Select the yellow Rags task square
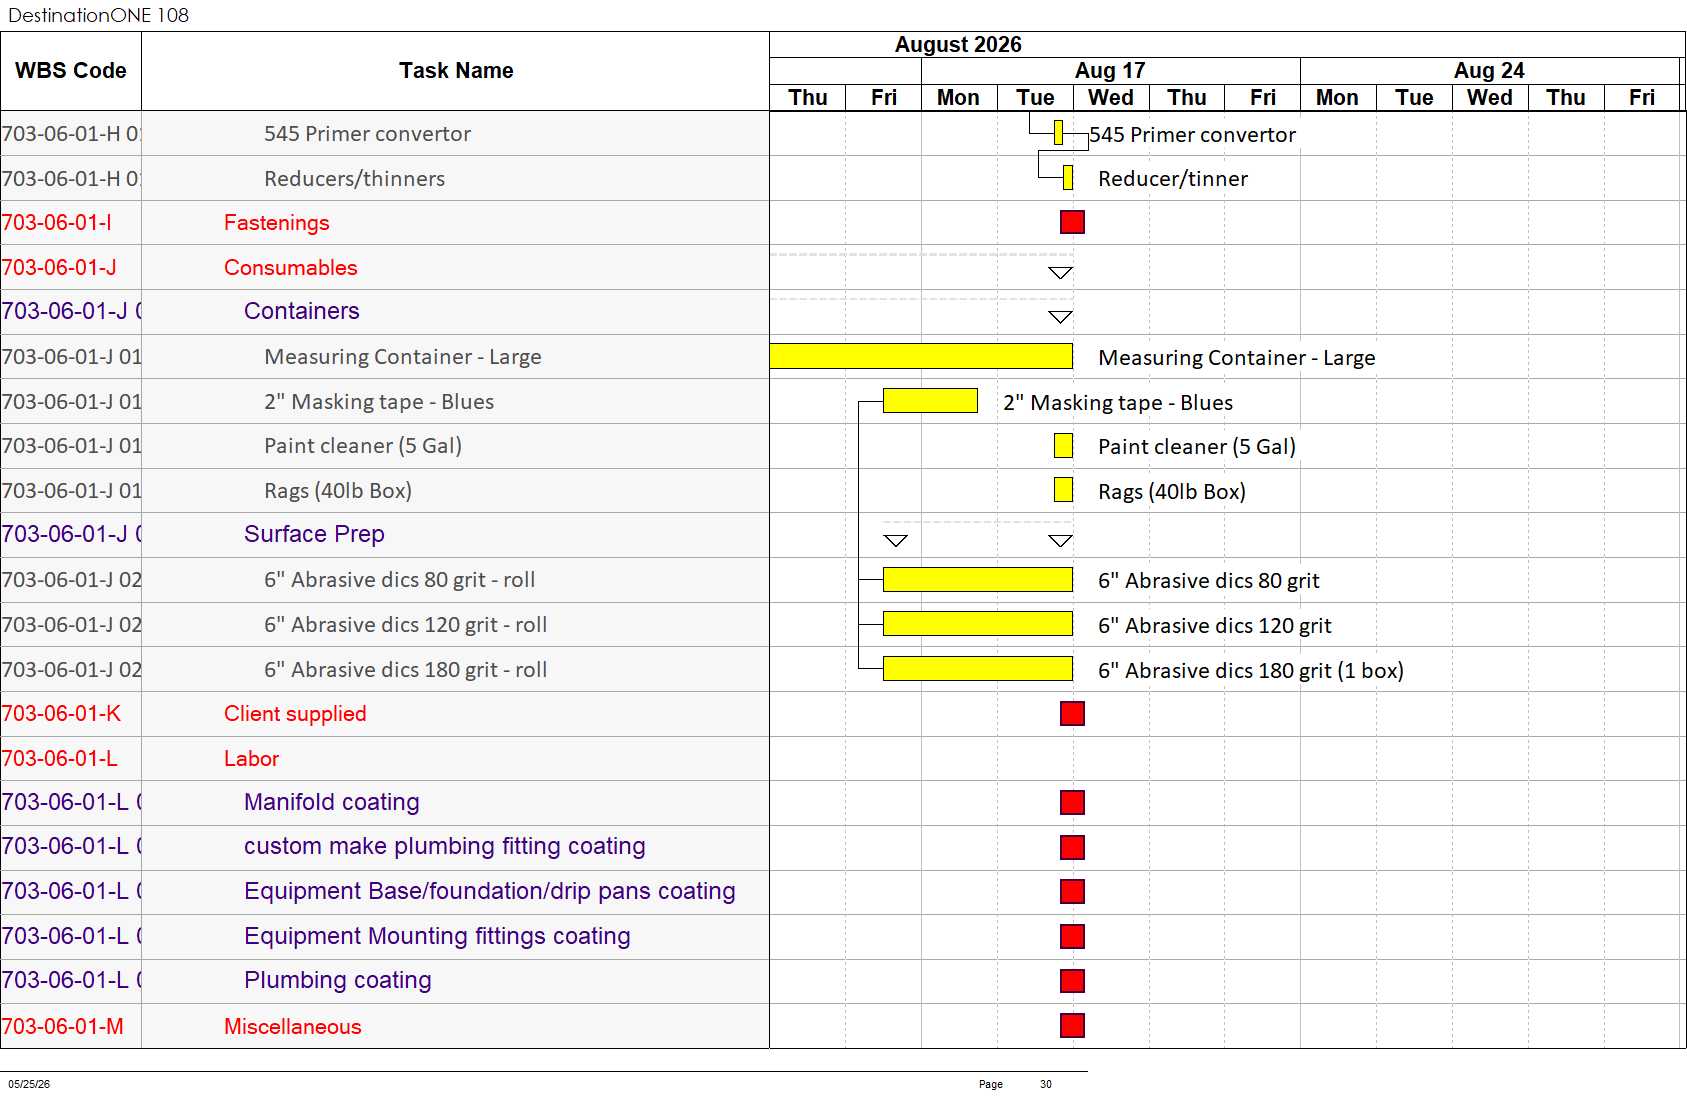Image resolution: width=1687 pixels, height=1097 pixels. [1063, 490]
